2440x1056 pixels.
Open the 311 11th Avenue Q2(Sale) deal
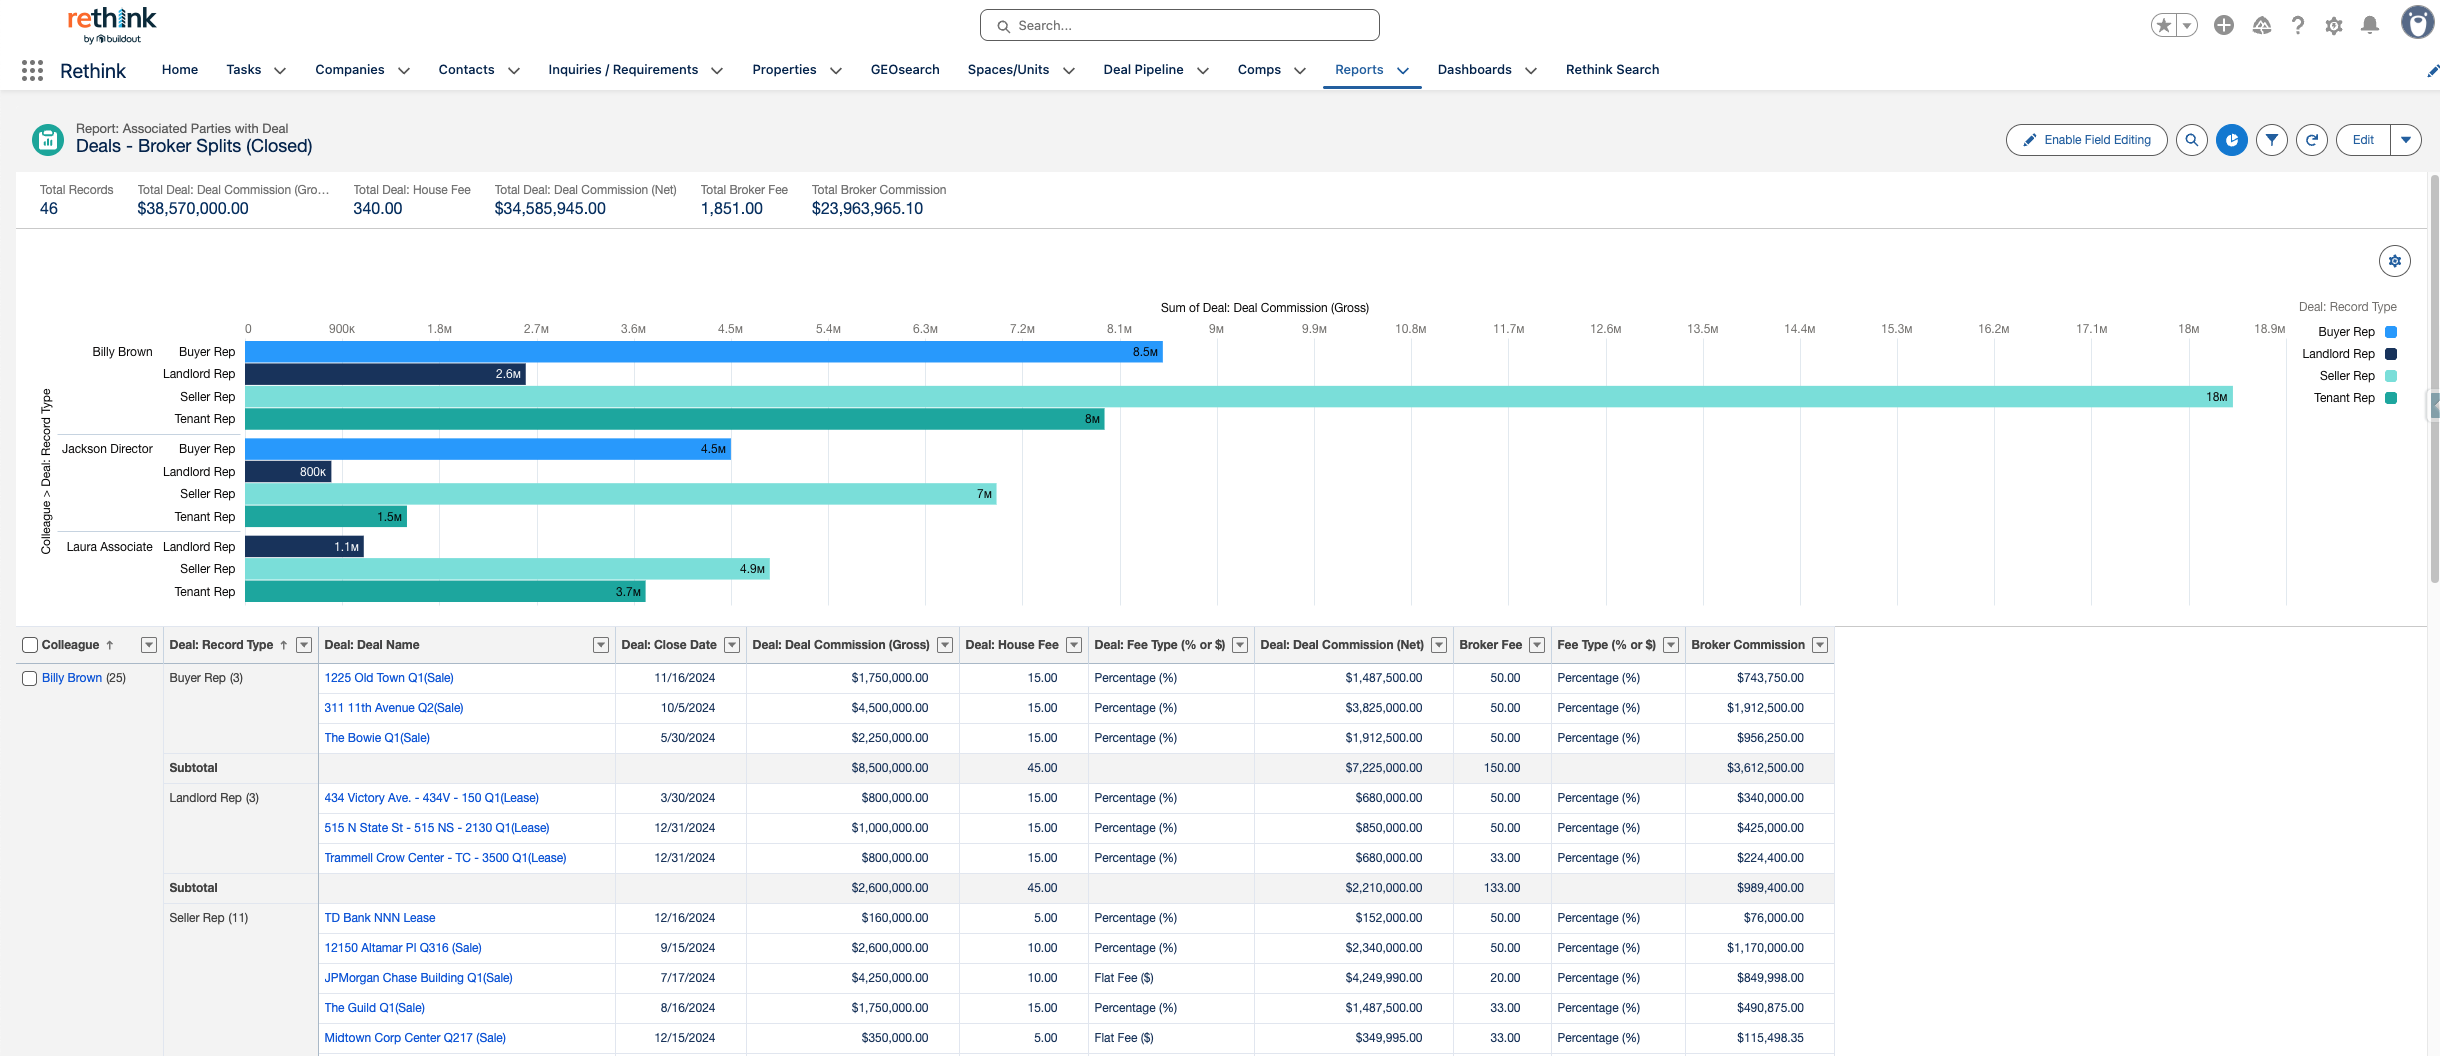[x=394, y=708]
